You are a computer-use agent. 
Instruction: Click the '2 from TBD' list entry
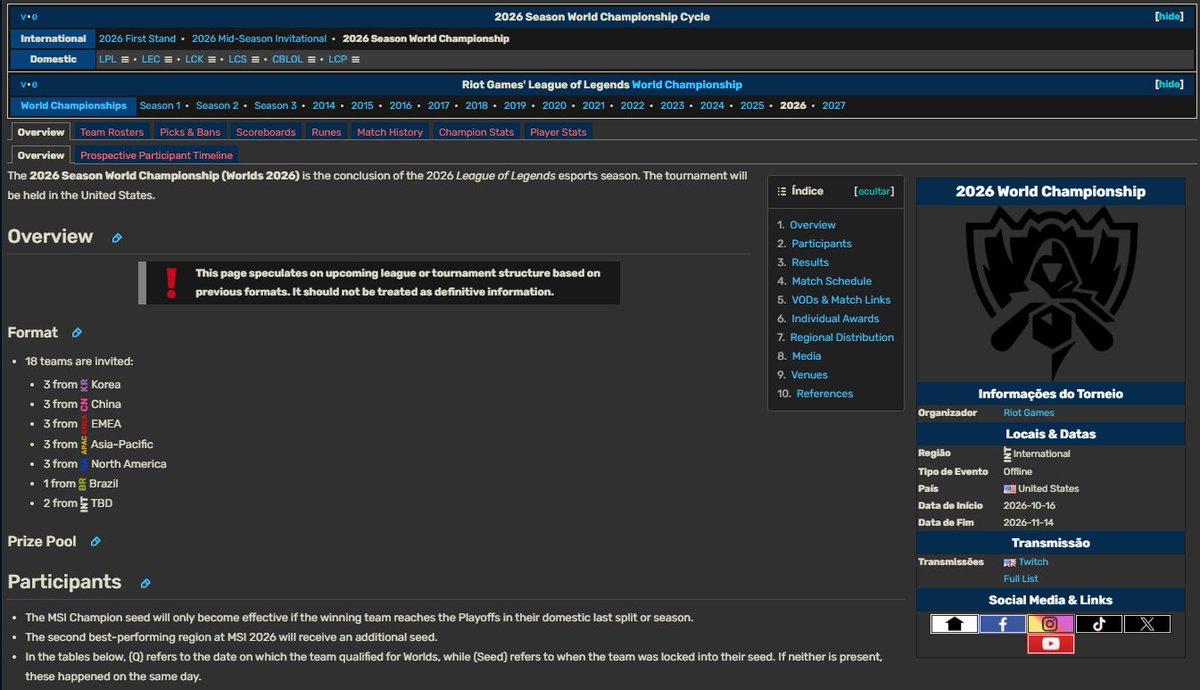[78, 504]
